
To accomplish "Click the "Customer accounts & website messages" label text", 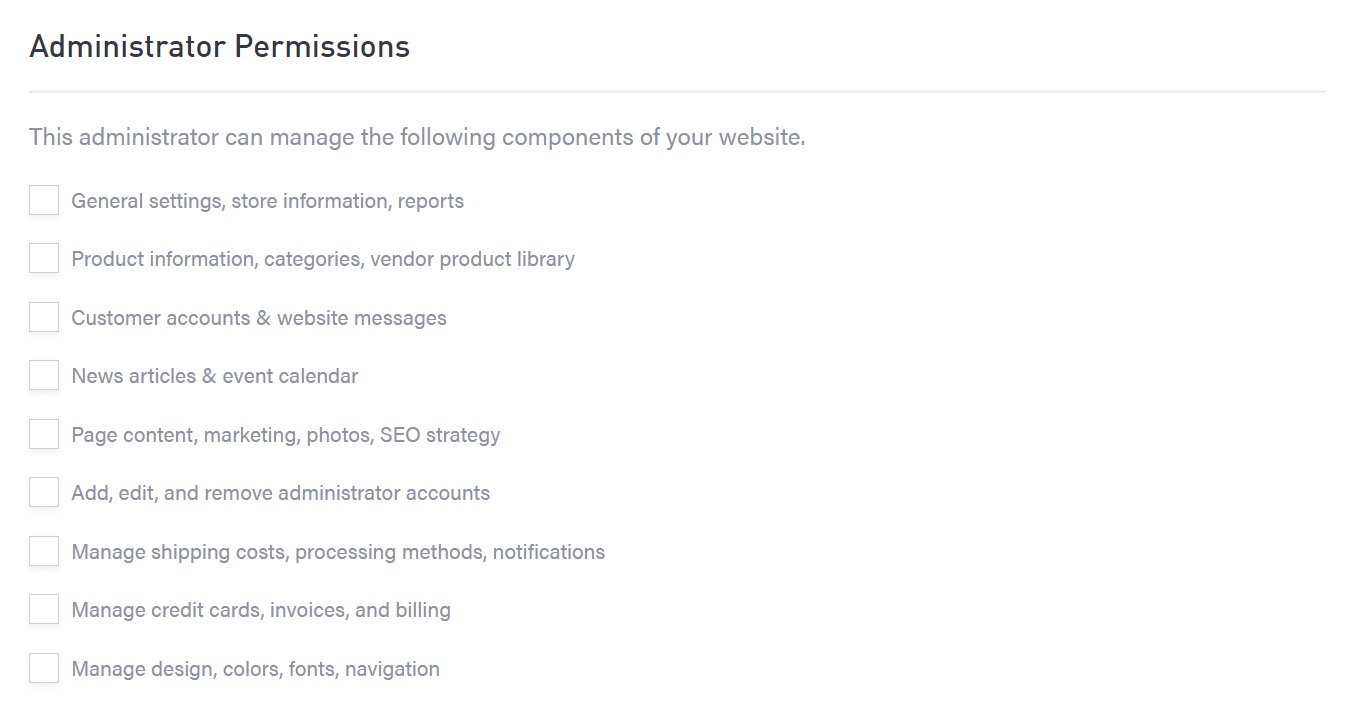I will coord(259,318).
